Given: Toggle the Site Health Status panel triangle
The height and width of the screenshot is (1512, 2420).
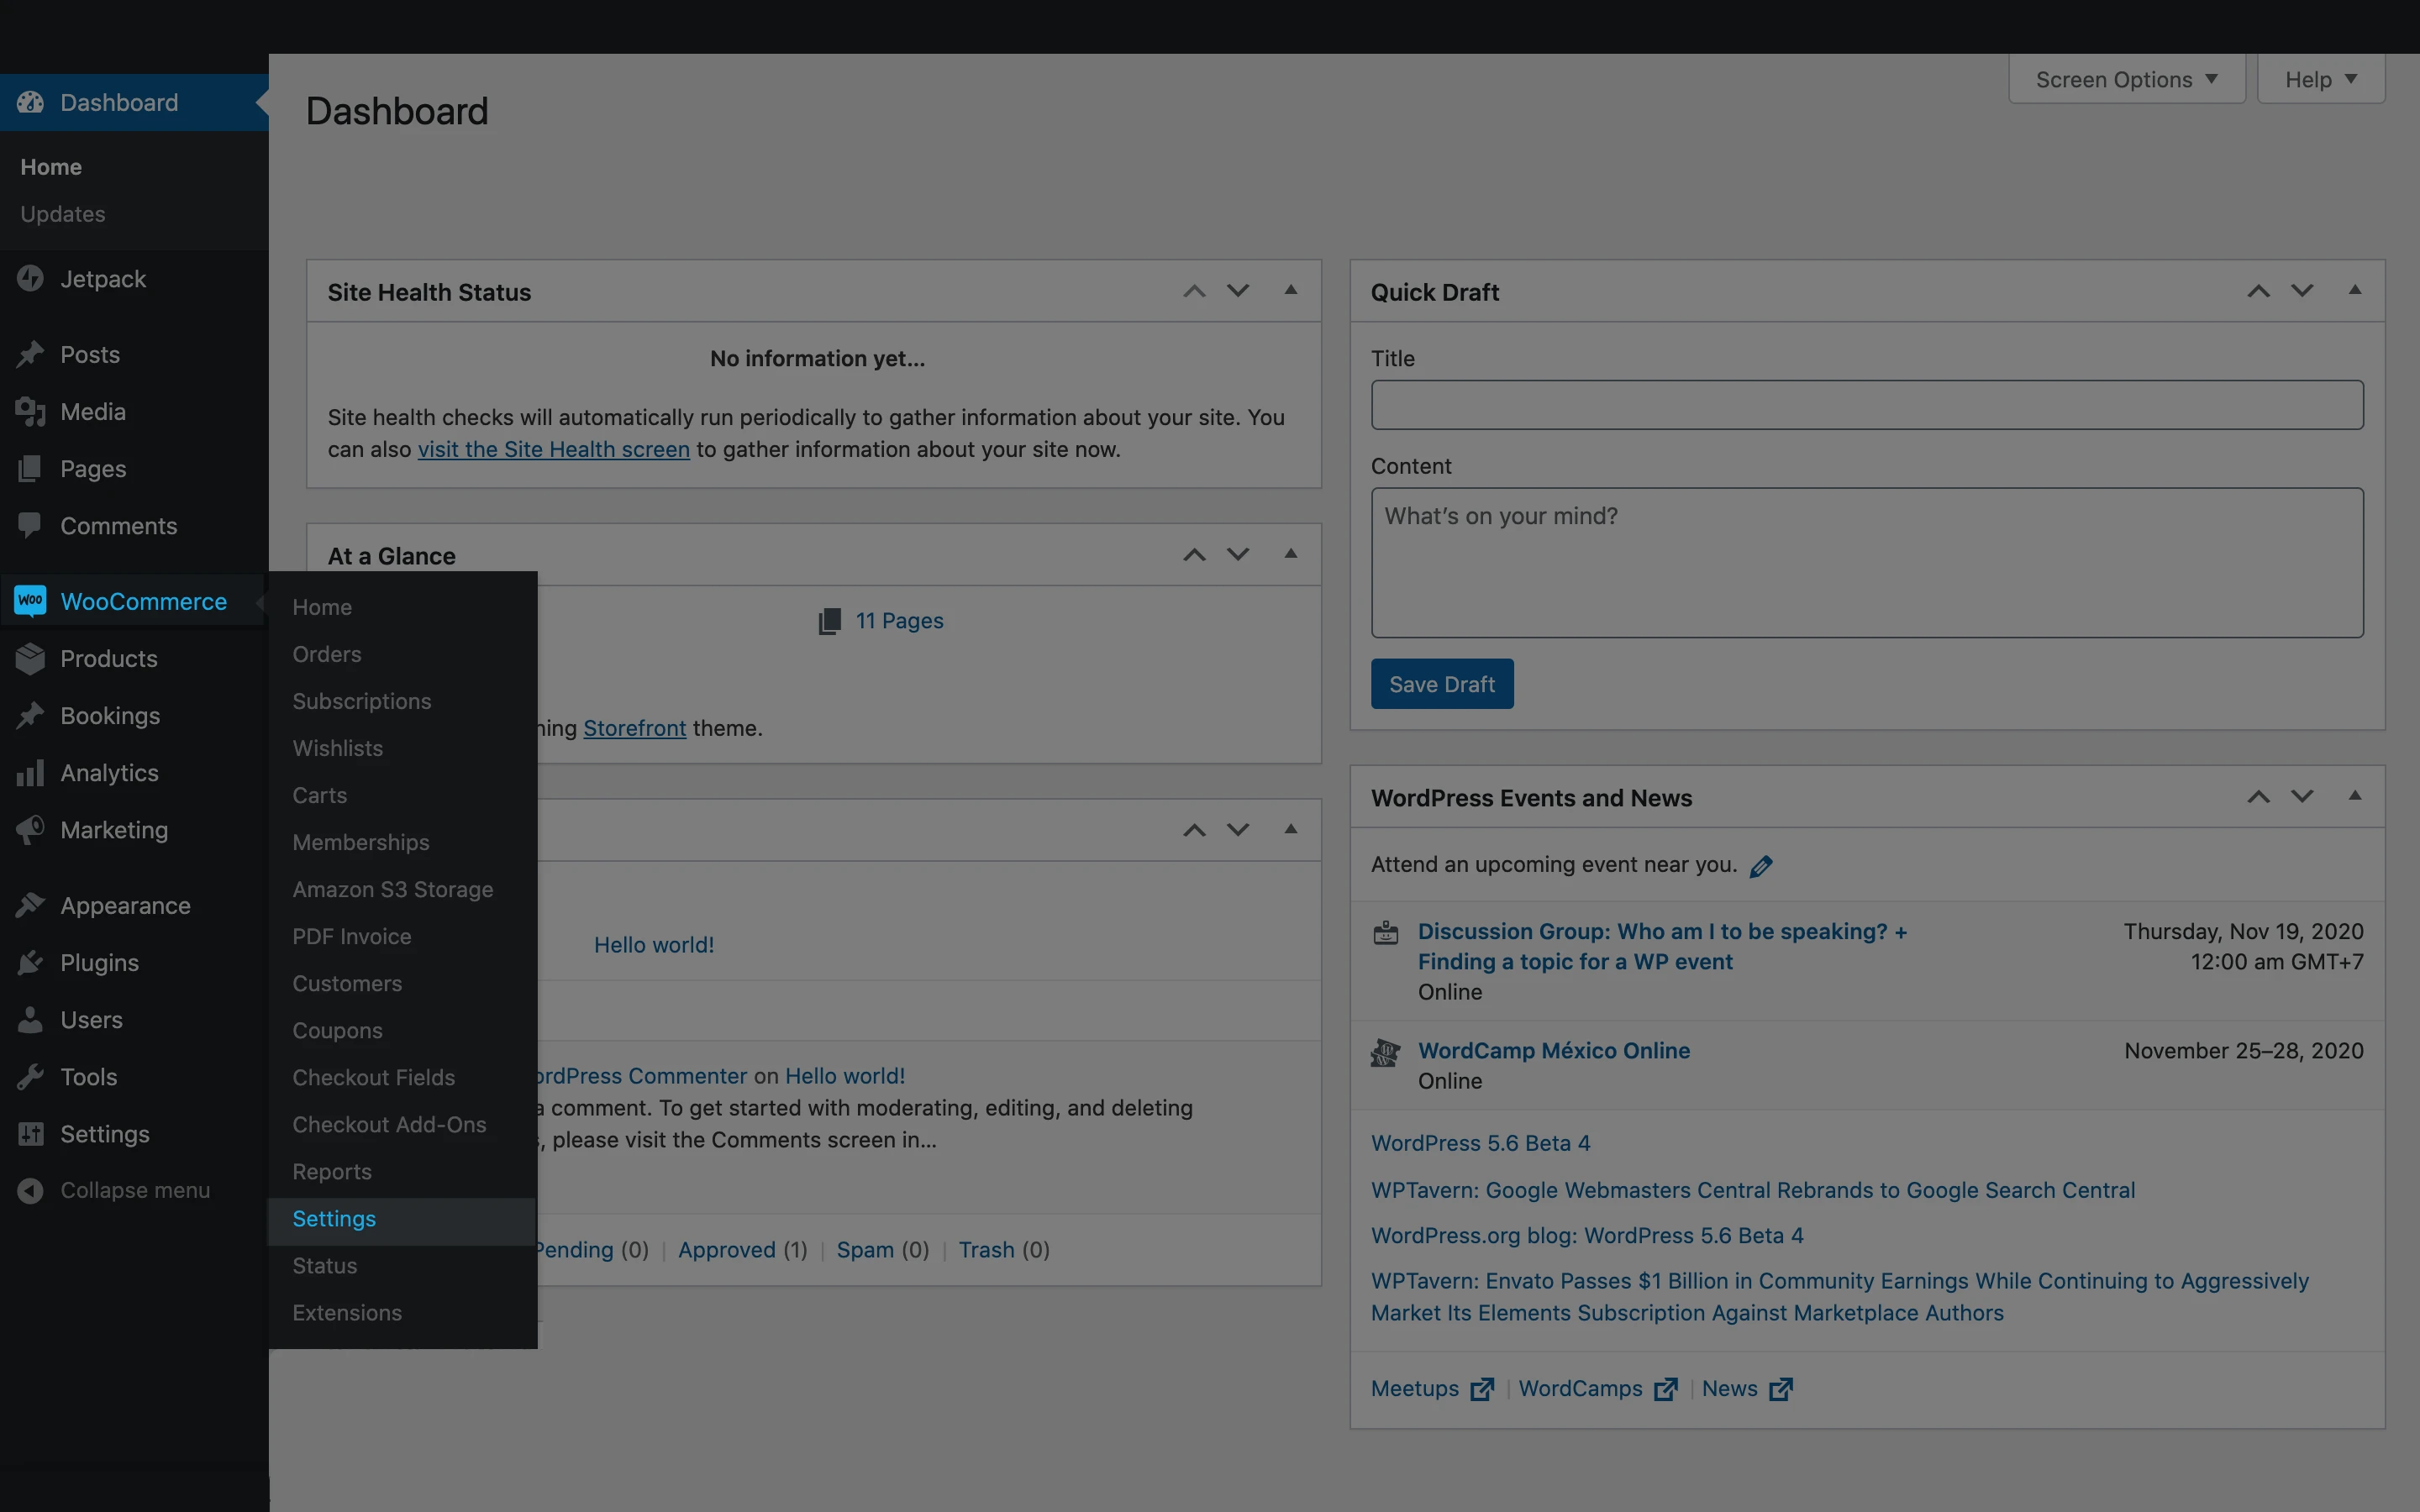Looking at the screenshot, I should tap(1291, 291).
